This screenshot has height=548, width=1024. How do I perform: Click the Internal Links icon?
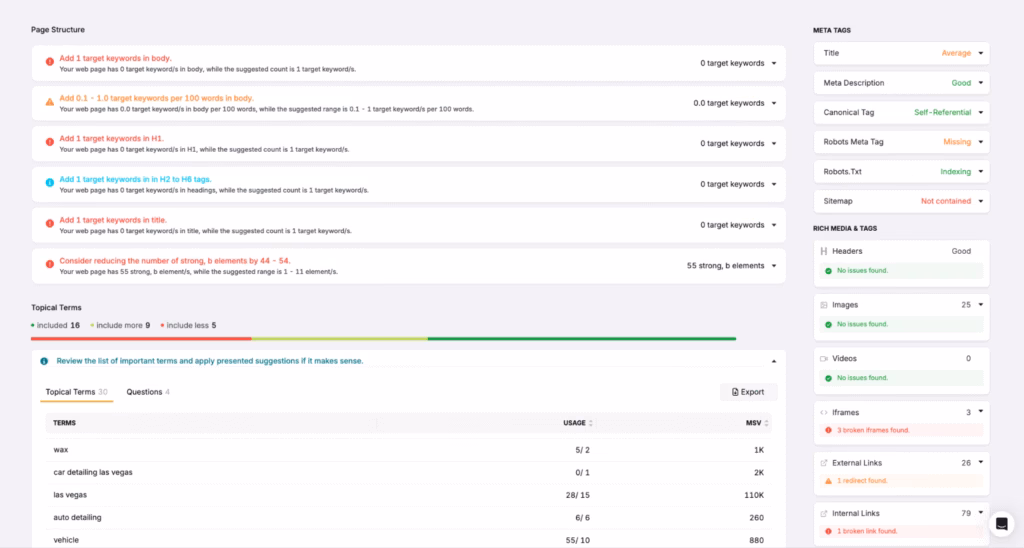coord(824,514)
